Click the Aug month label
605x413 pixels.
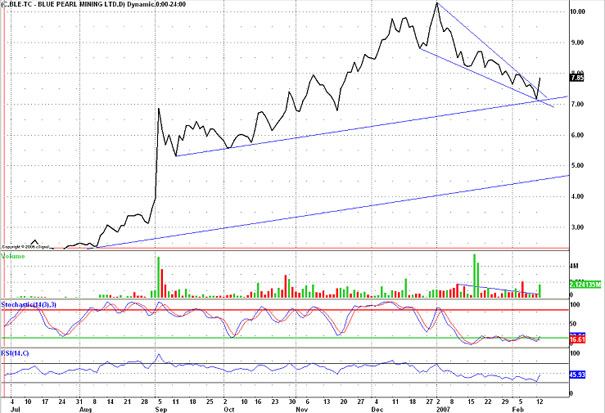pos(84,409)
